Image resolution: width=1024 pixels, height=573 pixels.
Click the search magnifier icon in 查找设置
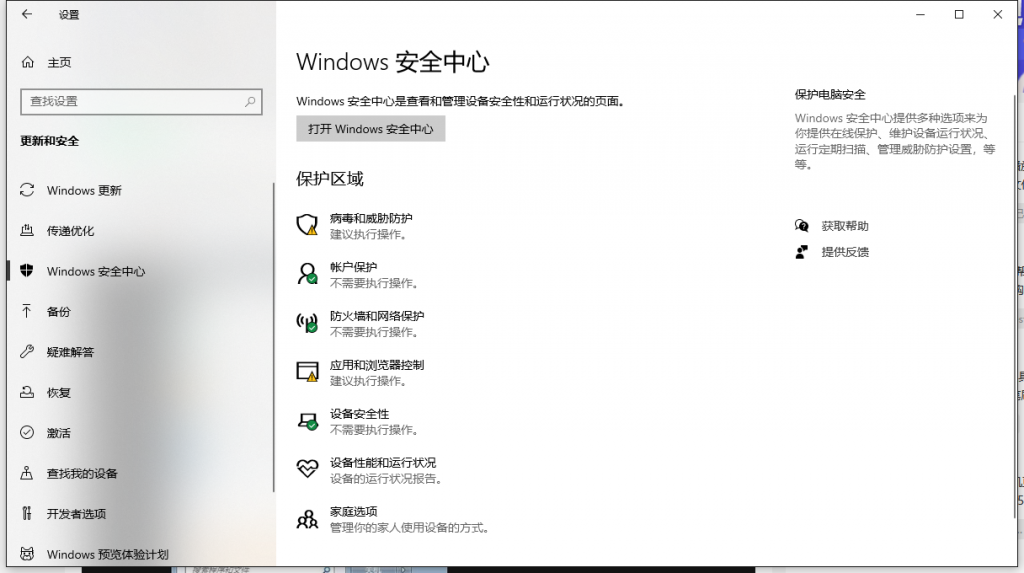250,101
